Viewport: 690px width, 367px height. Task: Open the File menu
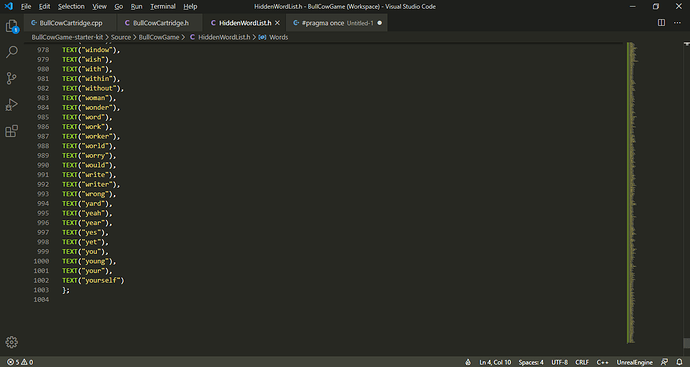tap(26, 7)
